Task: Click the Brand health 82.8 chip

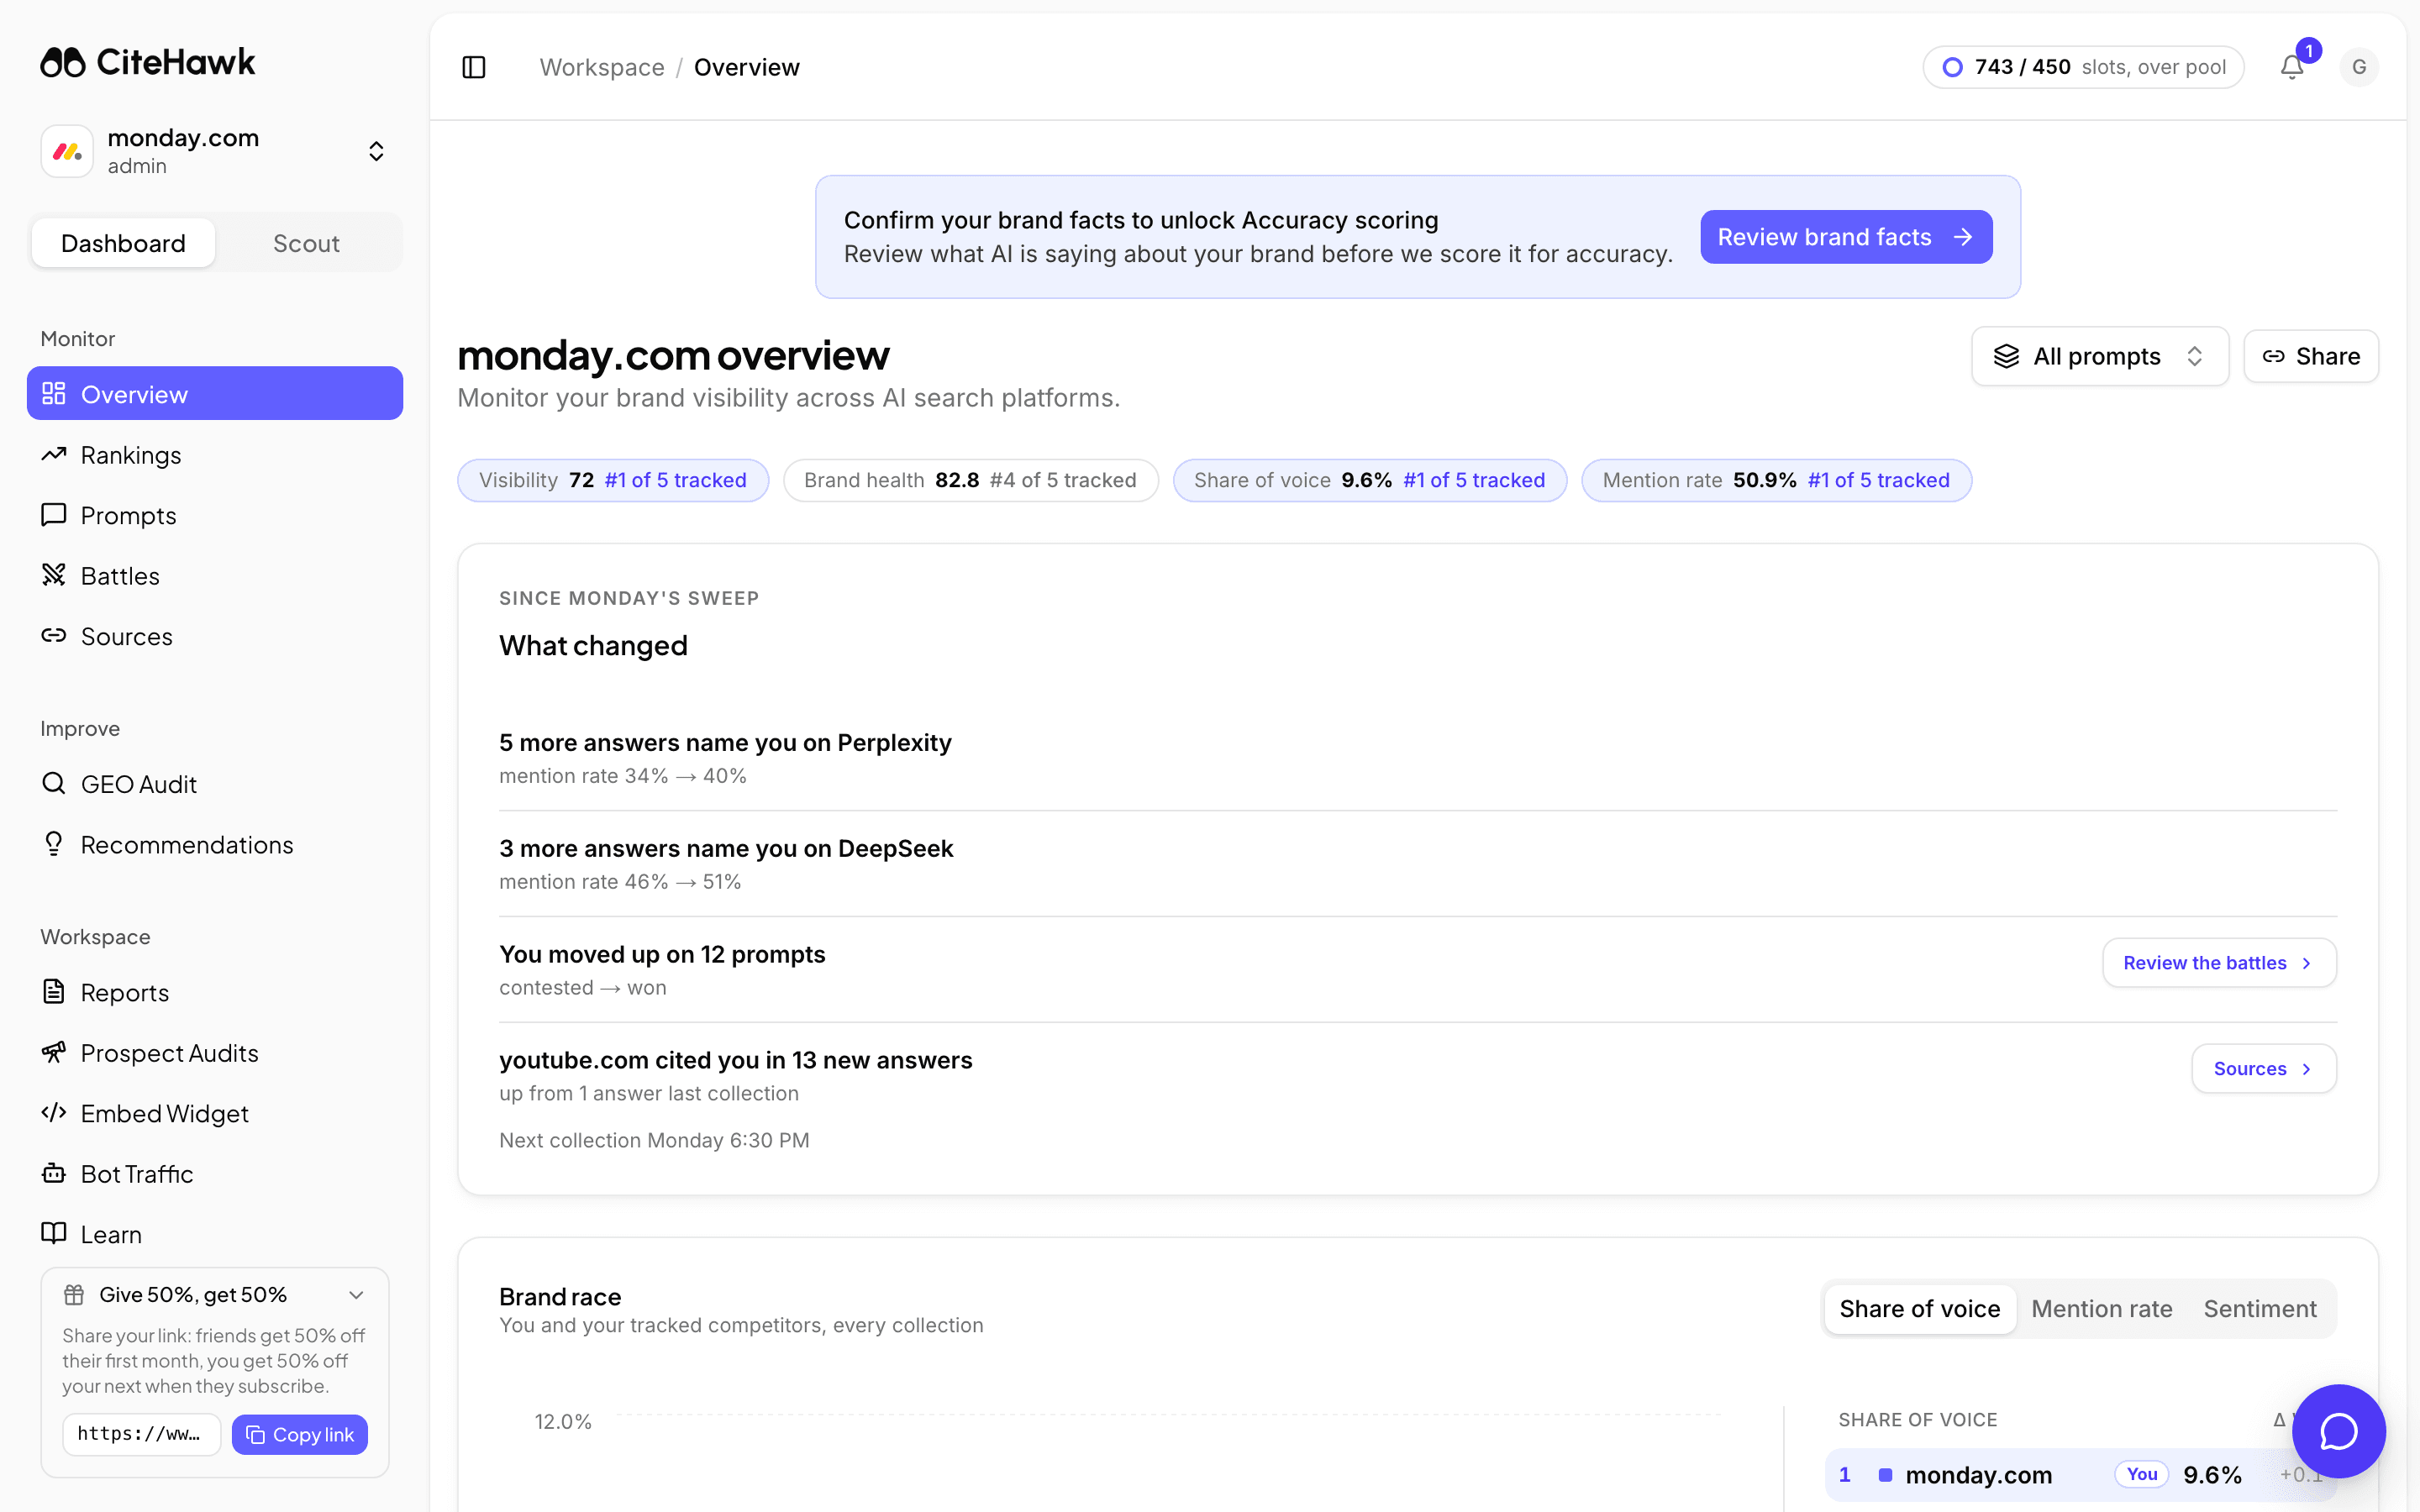Action: tap(970, 480)
